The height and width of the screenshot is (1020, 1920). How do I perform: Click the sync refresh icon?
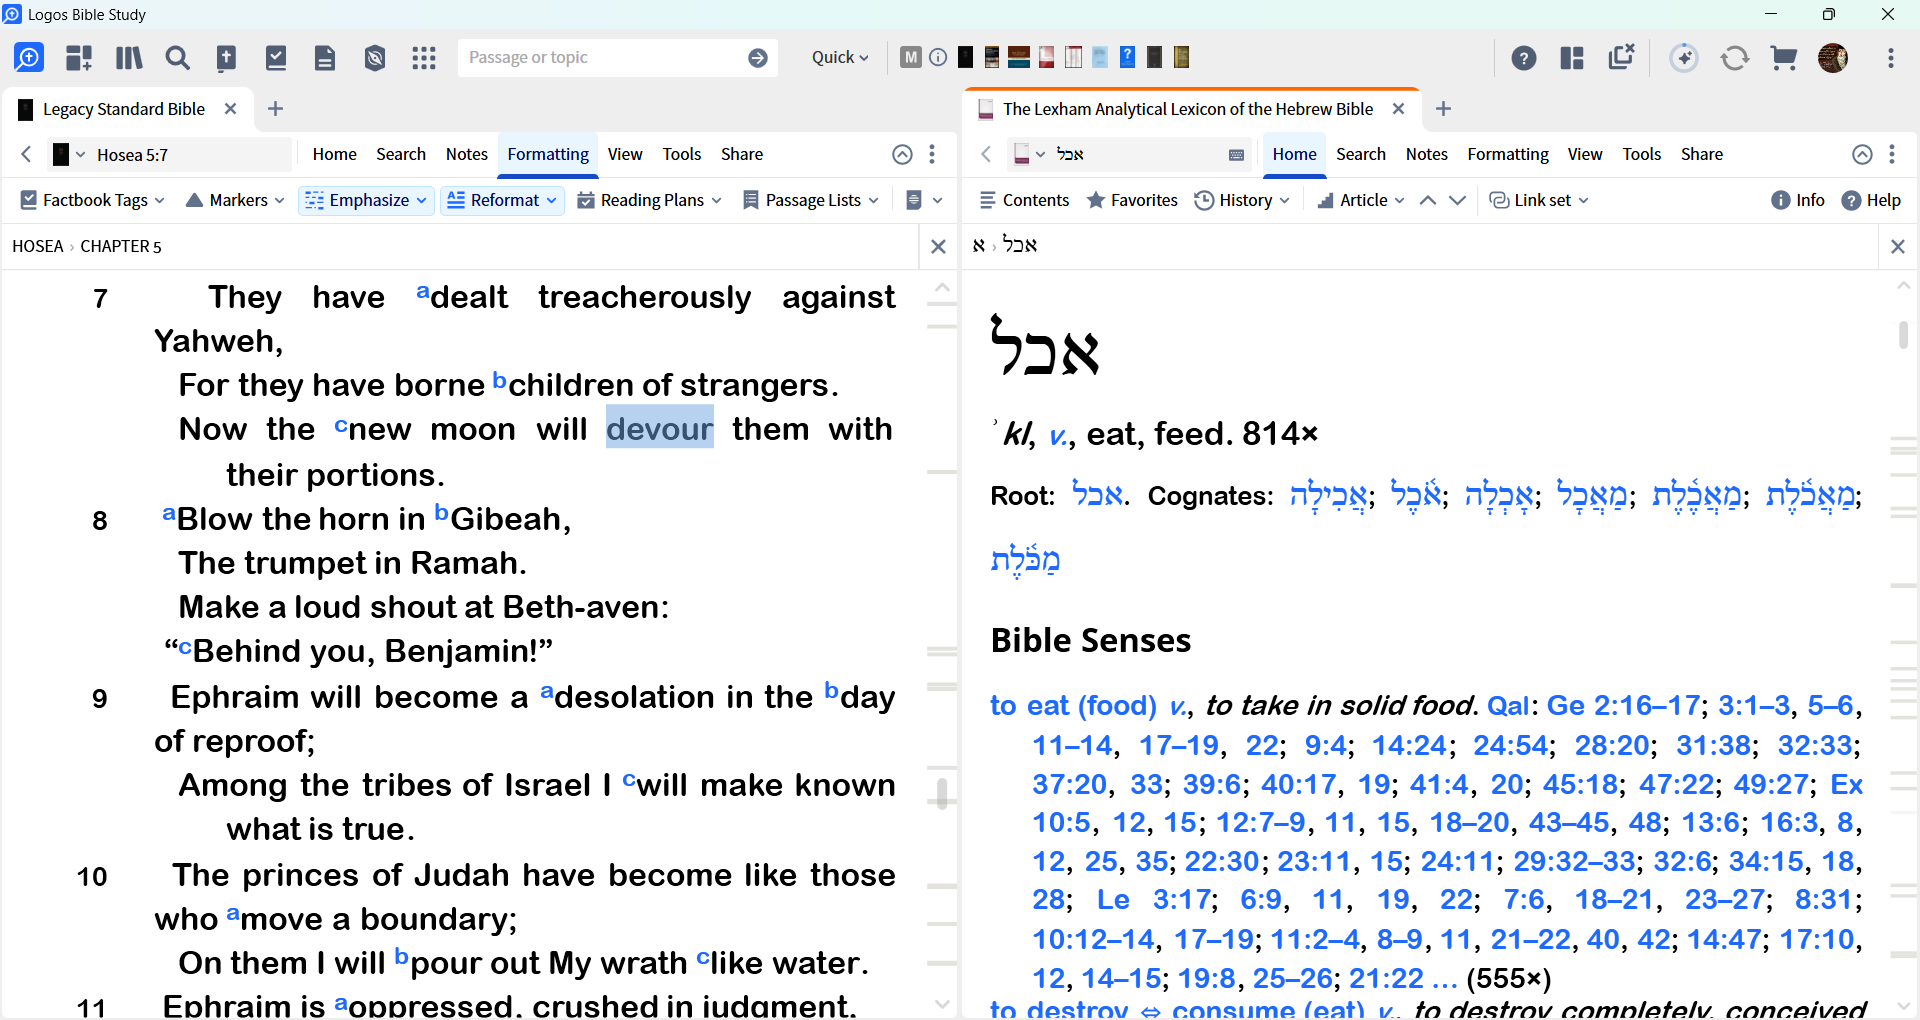tap(1735, 58)
